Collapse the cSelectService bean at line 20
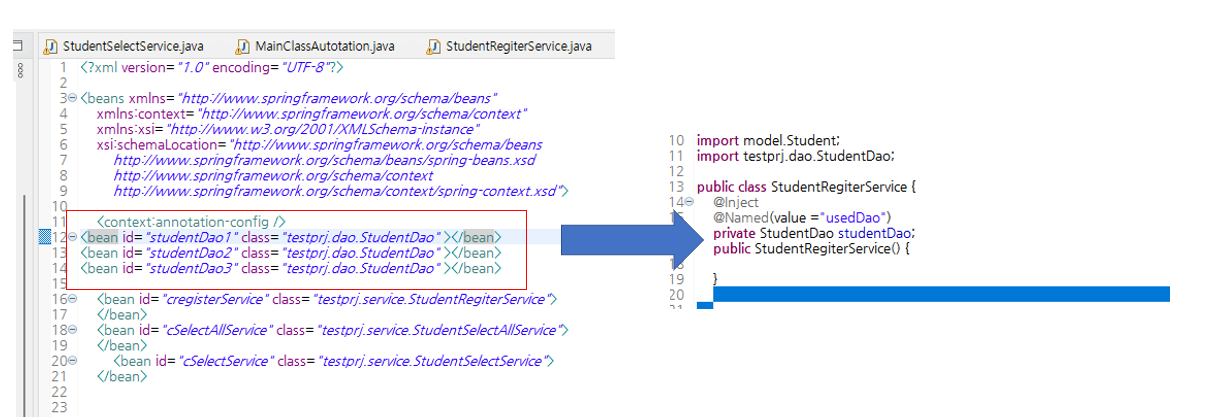Screen dimensions: 1229x417 click(x=73, y=361)
